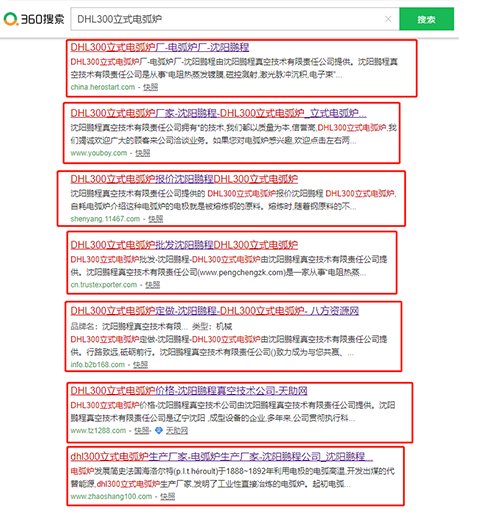Image resolution: width=480 pixels, height=517 pixels.
Task: Click the info.b2b168.com URL text
Action: click(x=98, y=365)
